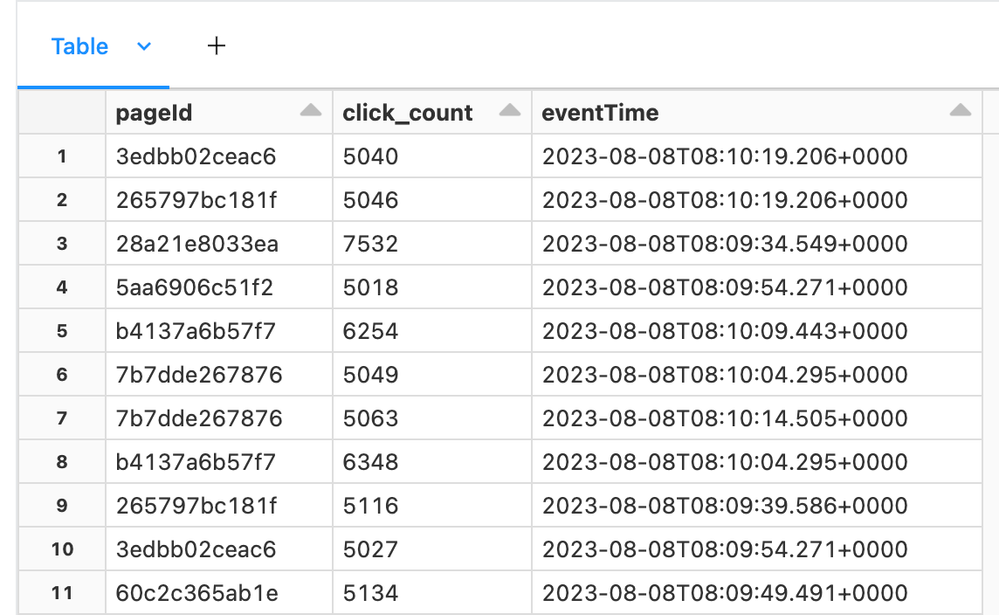Click click_count cell showing 5116
Image resolution: width=999 pixels, height=615 pixels.
[370, 506]
